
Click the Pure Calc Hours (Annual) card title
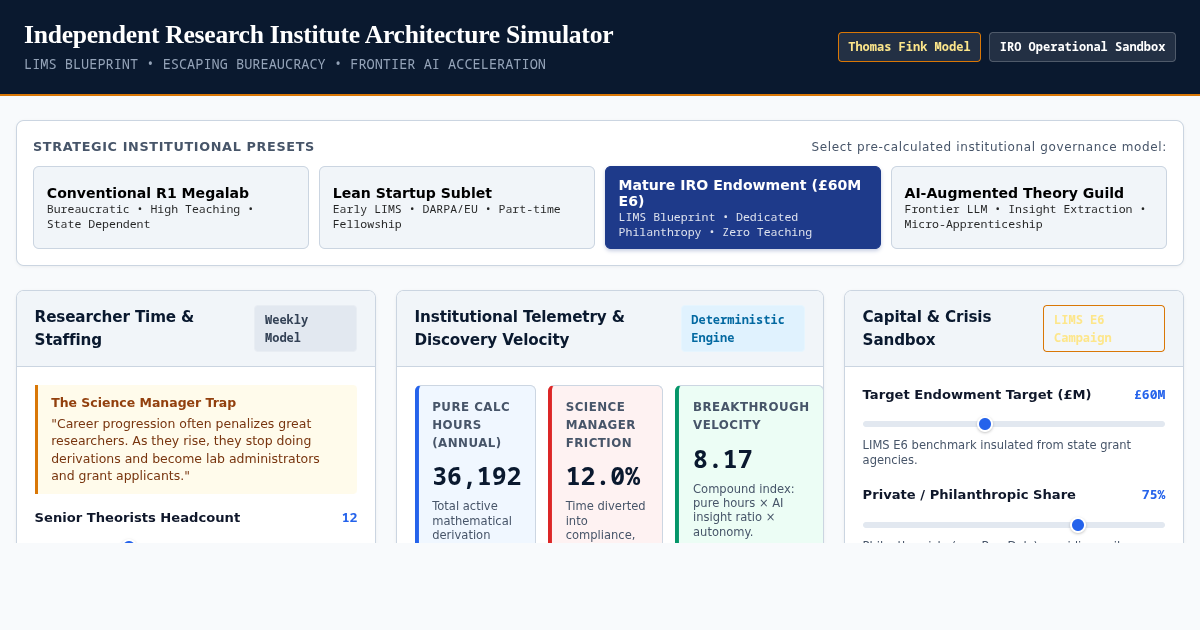pyautogui.click(x=471, y=425)
